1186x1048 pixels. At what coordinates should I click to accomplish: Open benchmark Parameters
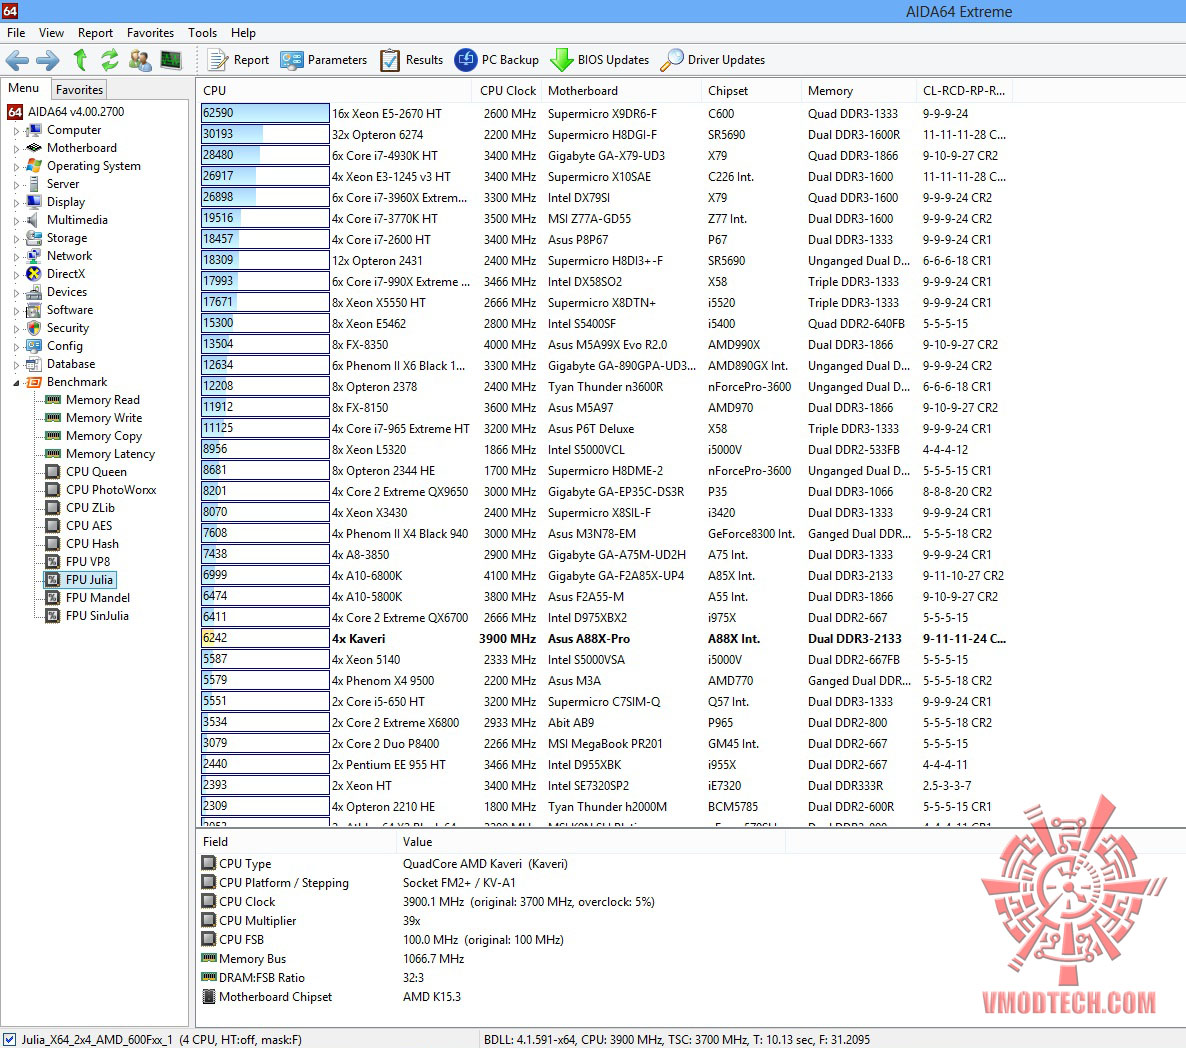pos(324,60)
